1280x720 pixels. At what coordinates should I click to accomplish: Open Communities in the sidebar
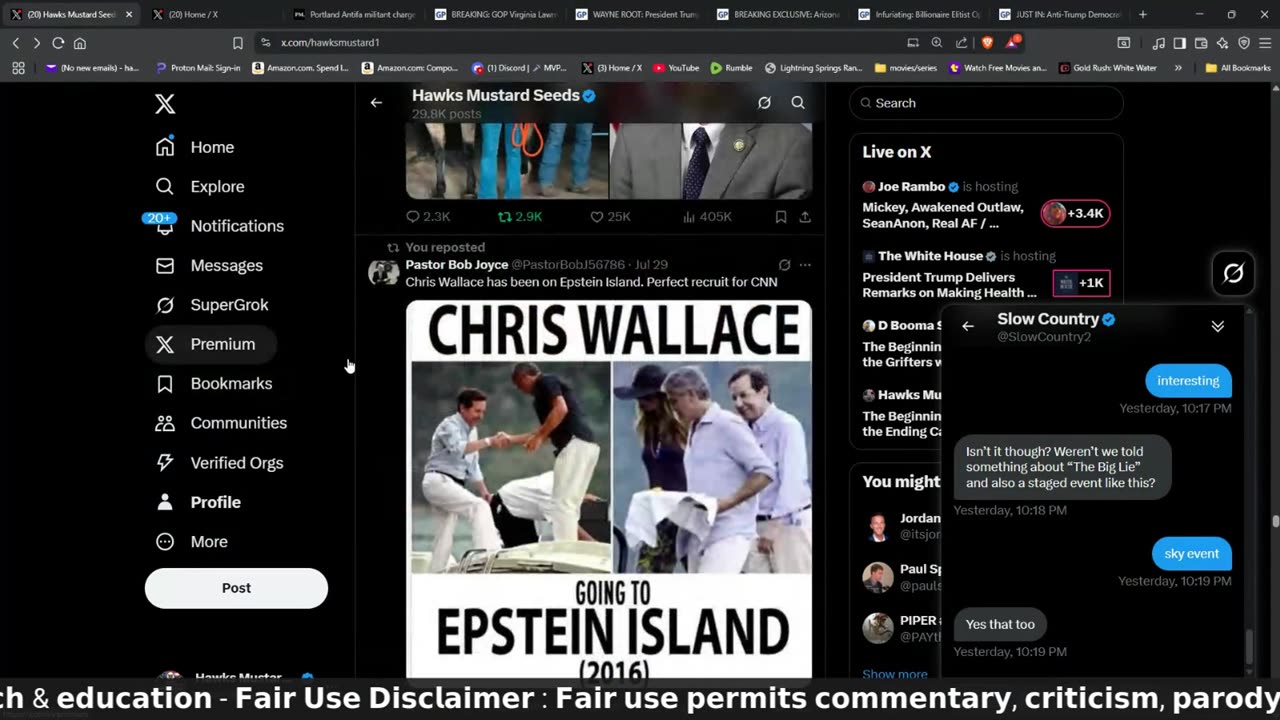(x=221, y=423)
